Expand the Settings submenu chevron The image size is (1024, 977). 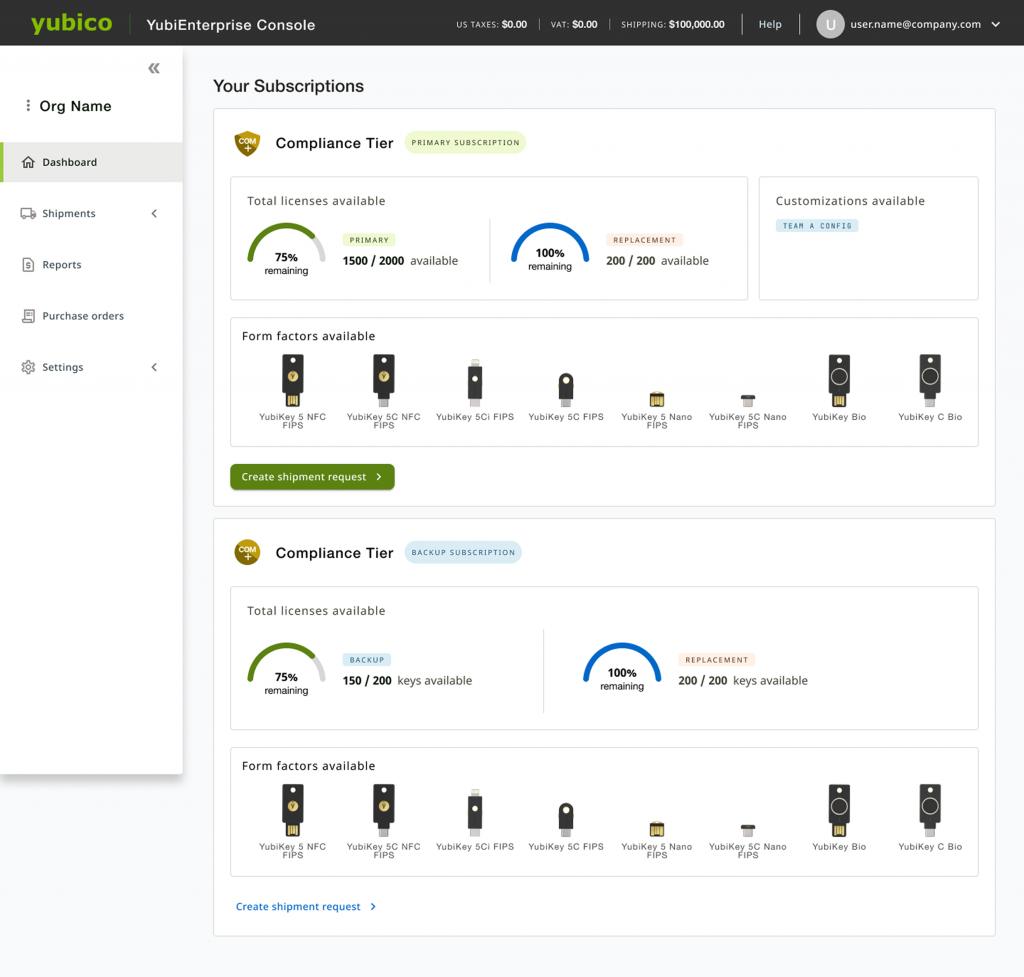pos(154,367)
